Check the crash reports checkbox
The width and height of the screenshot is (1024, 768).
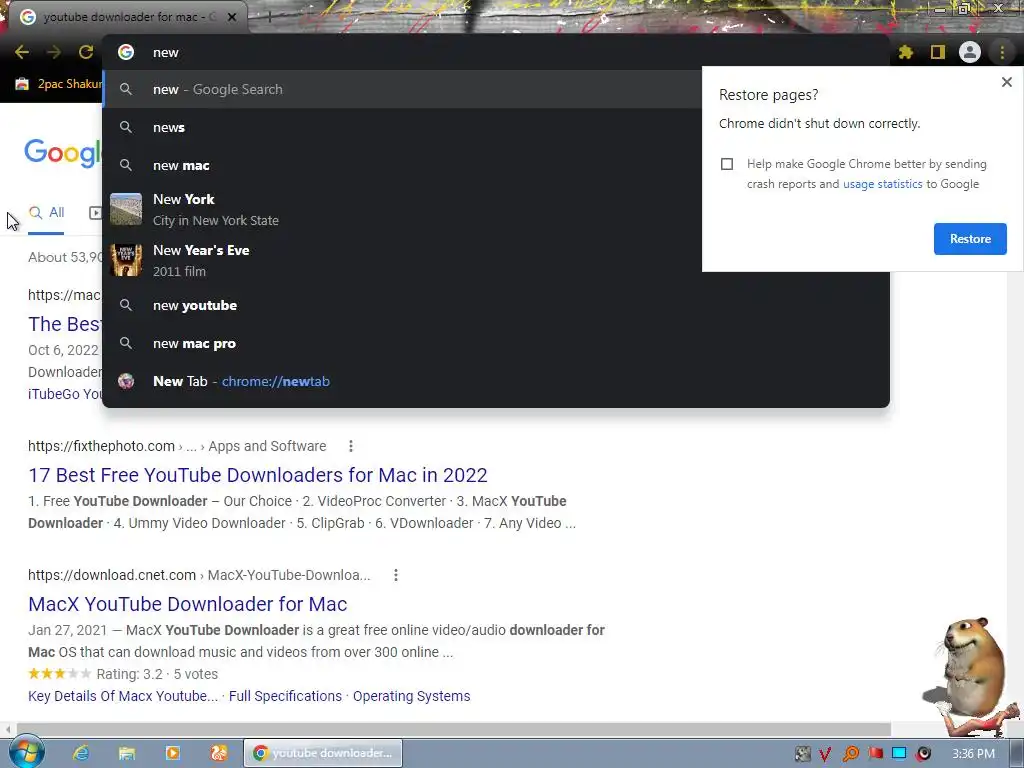727,164
